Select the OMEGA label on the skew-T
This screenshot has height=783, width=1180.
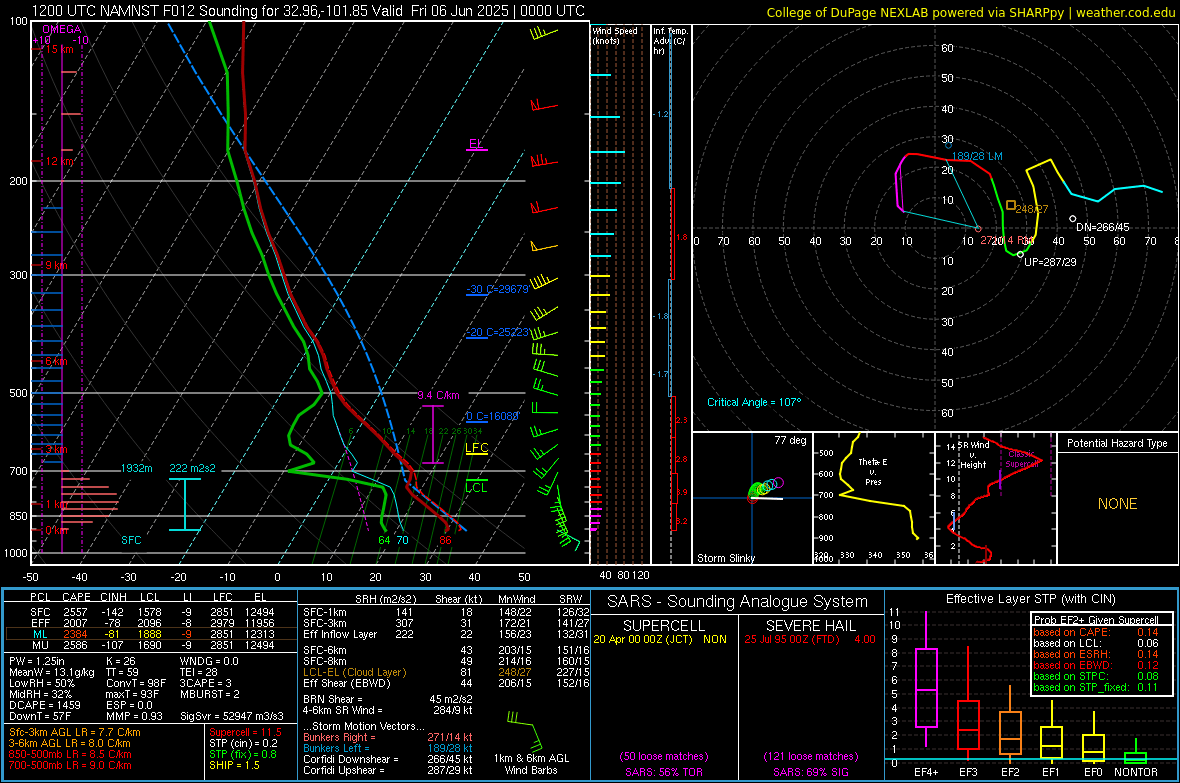(61, 29)
